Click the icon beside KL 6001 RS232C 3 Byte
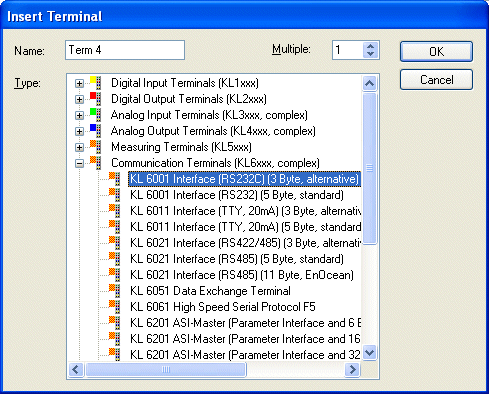This screenshot has height=394, width=489. 115,178
